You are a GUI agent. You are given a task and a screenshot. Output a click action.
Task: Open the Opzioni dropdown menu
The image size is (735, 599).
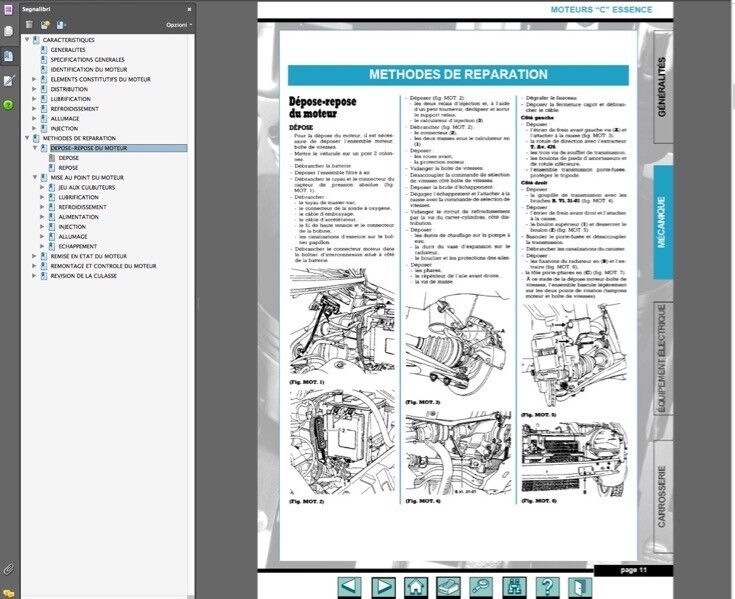[179, 25]
